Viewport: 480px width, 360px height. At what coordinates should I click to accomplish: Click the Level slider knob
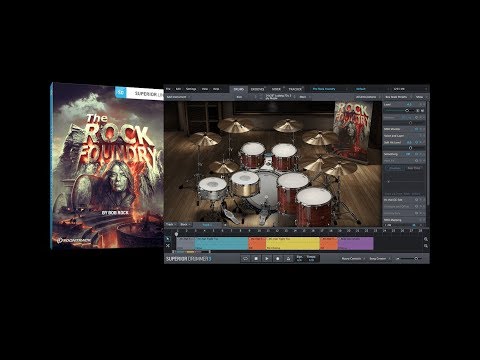pyautogui.click(x=407, y=110)
